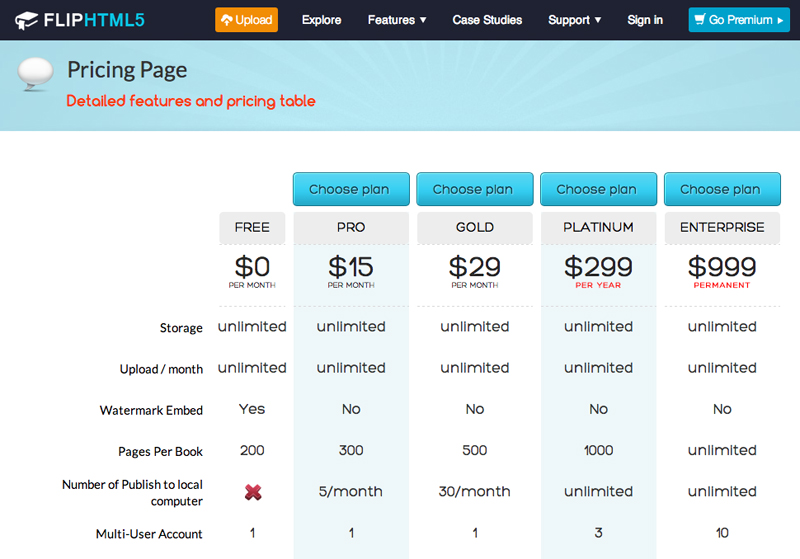Click the $299 per year Platinum price

point(598,270)
